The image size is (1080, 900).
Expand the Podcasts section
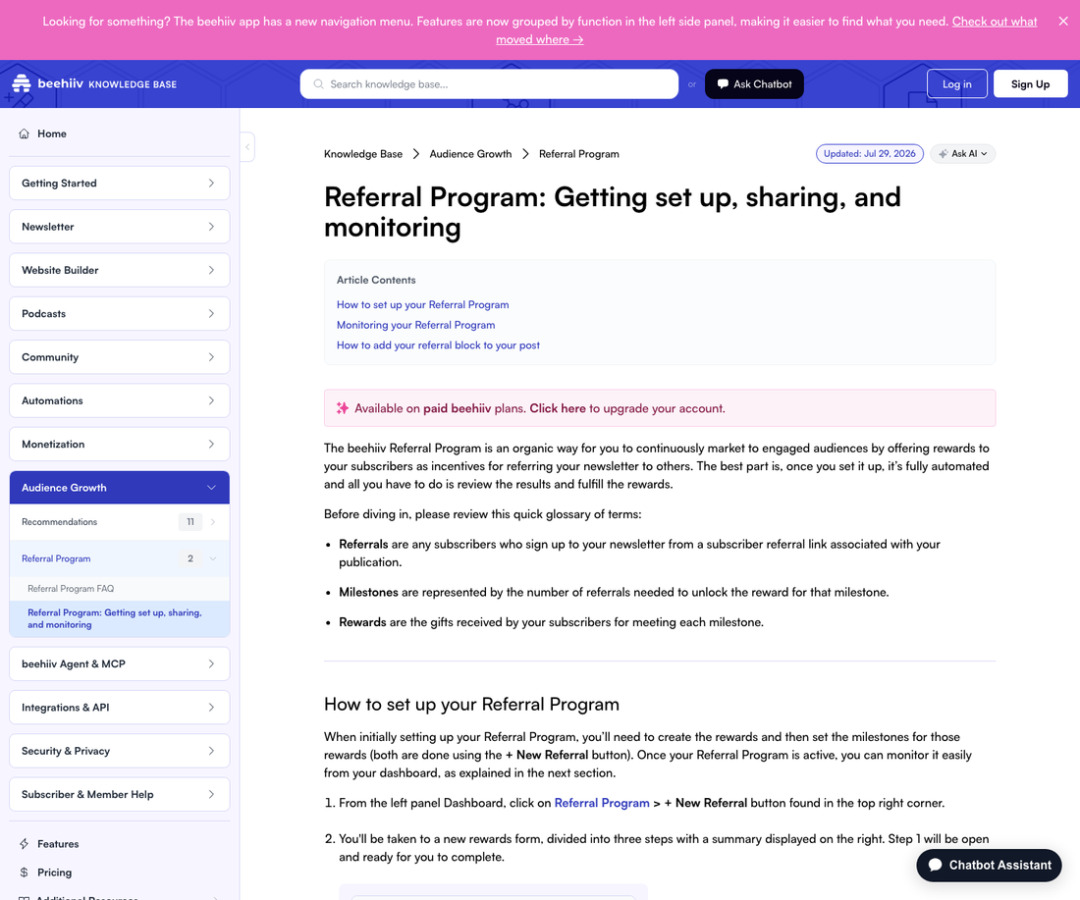[119, 313]
